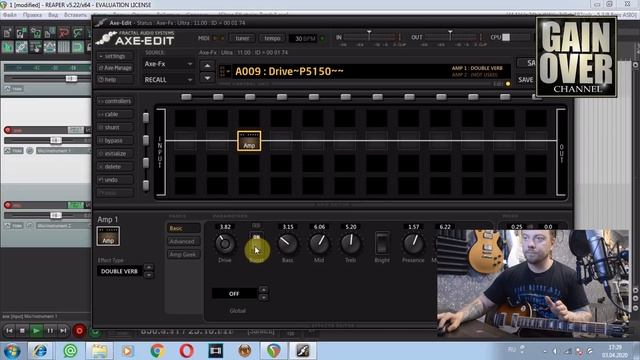640x360 pixels.
Task: Click the A009 Drive~P5150 preset name
Action: [x=289, y=71]
